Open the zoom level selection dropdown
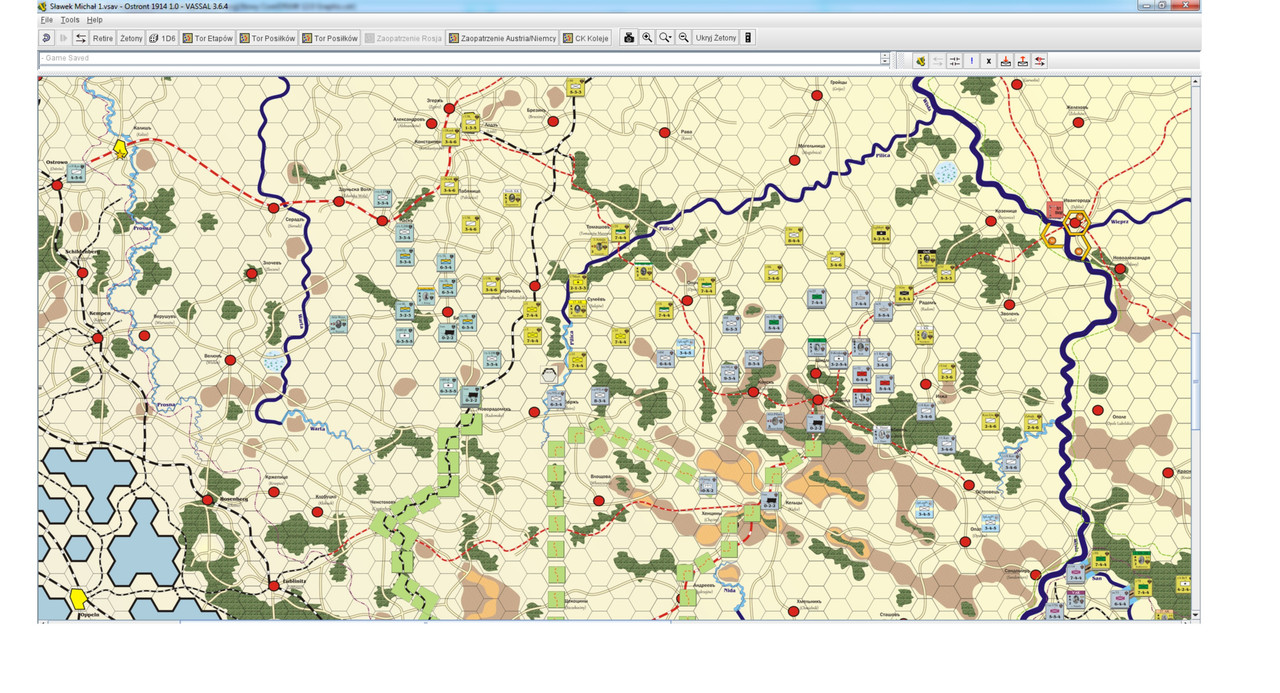The image size is (1280, 693). 665,38
